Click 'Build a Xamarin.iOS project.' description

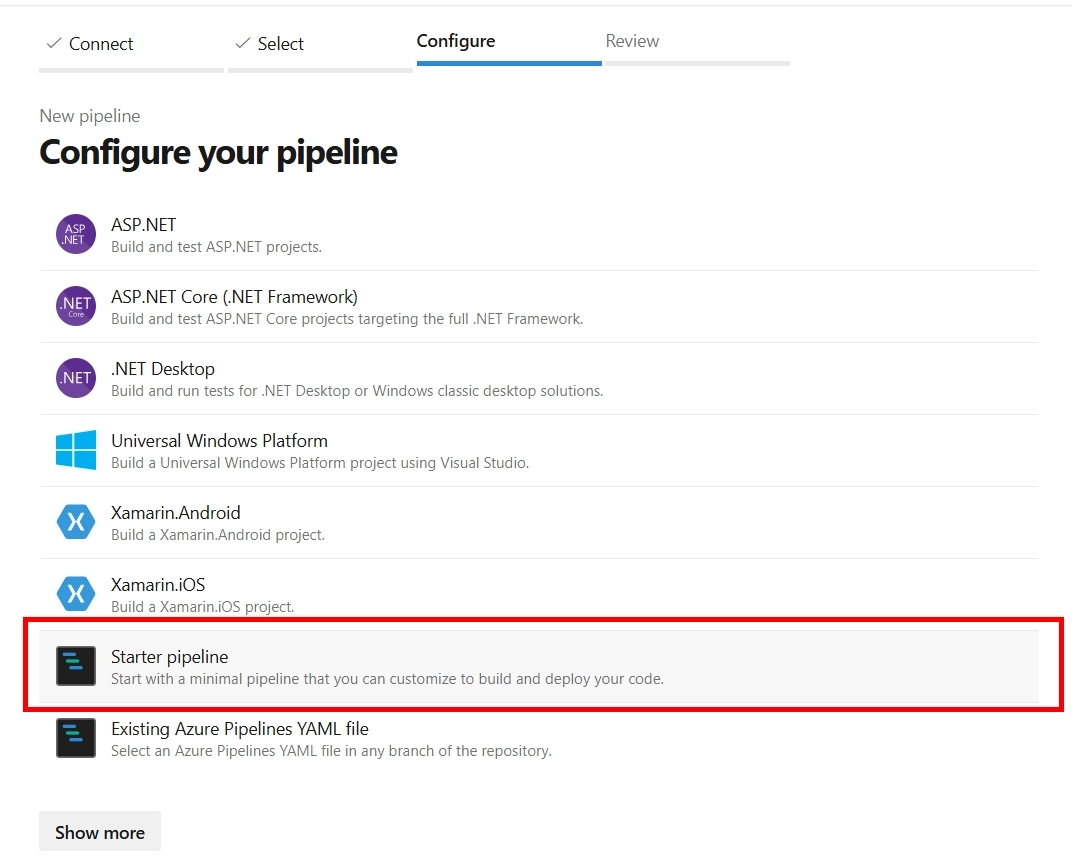point(202,606)
